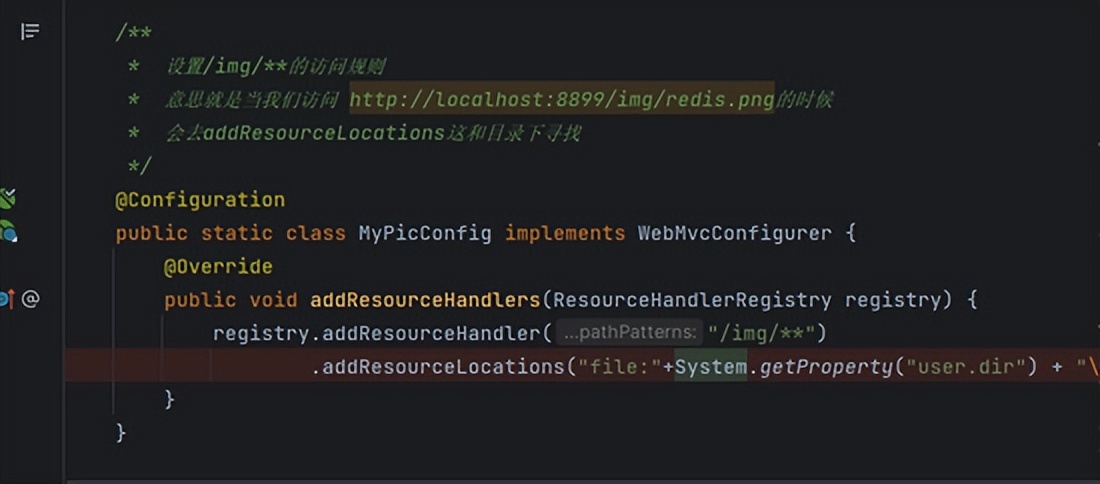
Task: Click the "file:" string literal
Action: point(619,367)
